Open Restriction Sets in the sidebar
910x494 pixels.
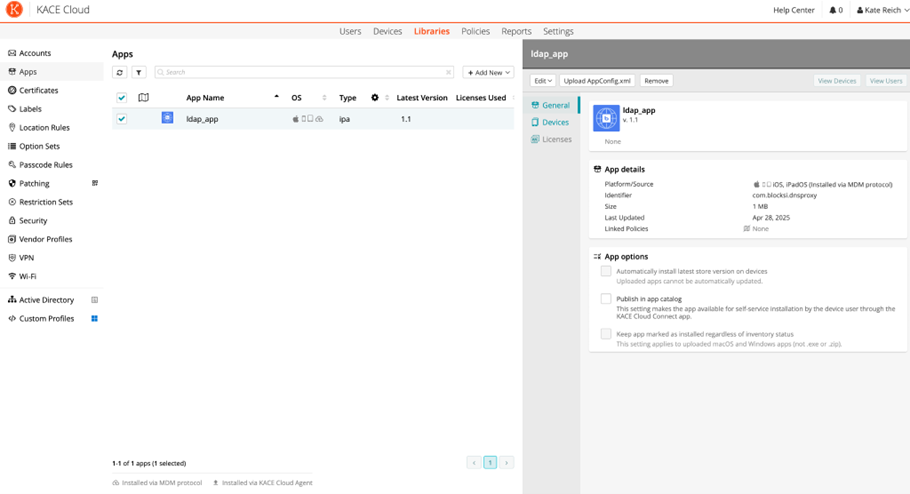[45, 202]
